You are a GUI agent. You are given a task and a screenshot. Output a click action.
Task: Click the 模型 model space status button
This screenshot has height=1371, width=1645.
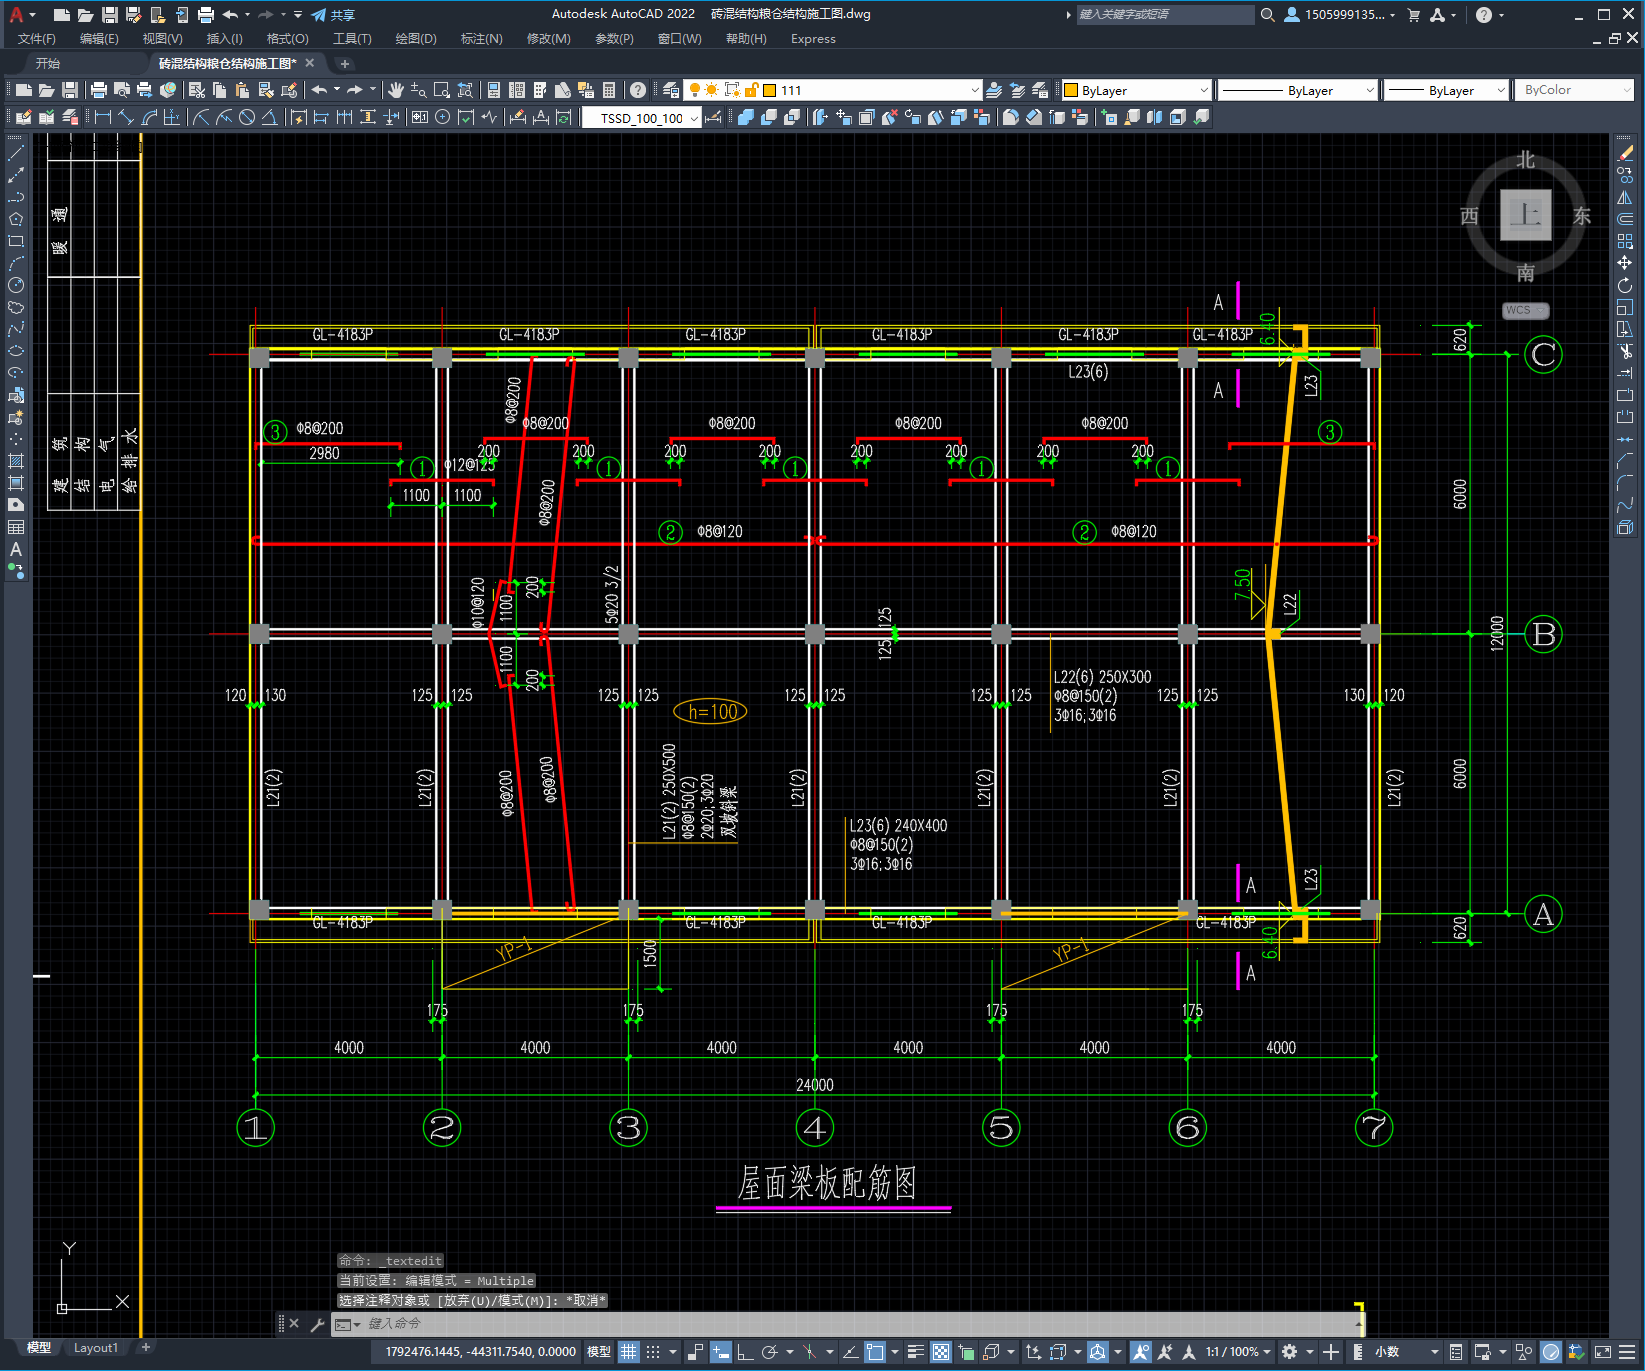click(599, 1352)
